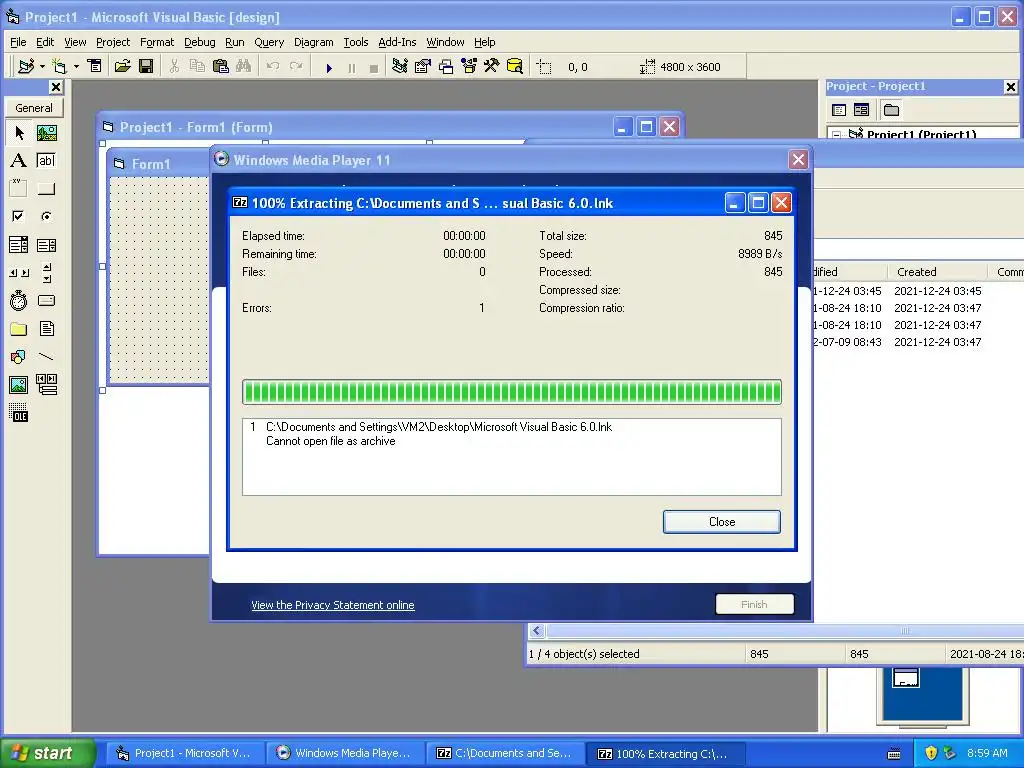The height and width of the screenshot is (768, 1024).
Task: Click the Add Standard EXE Project toolbar icon
Action: point(26,67)
